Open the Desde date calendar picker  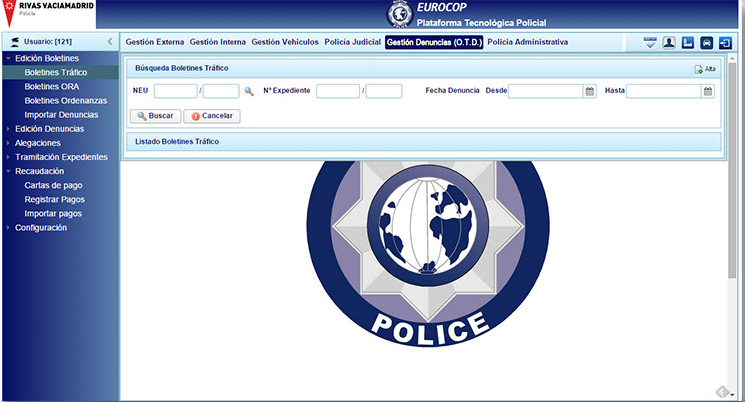pos(590,91)
